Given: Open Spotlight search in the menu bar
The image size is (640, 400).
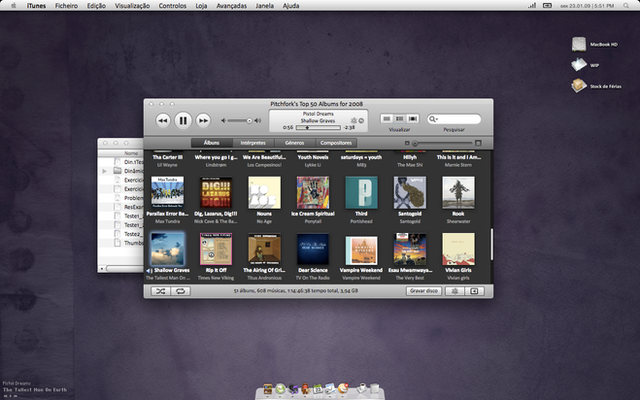Looking at the screenshot, I should (626, 6).
